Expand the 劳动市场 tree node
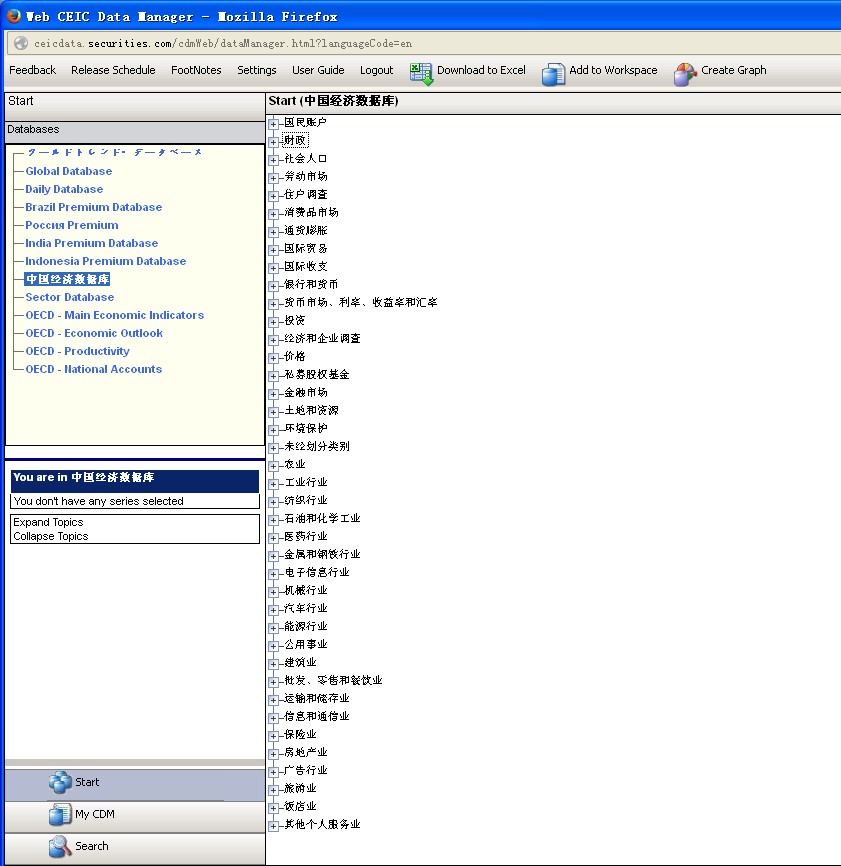841x866 pixels. [x=273, y=178]
